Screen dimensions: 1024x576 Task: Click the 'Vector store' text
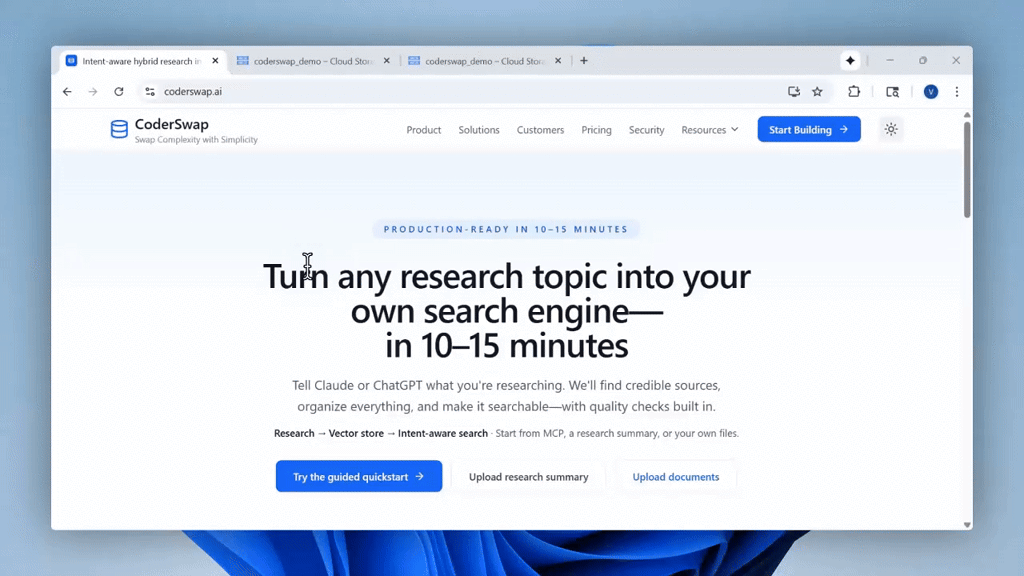[356, 434]
